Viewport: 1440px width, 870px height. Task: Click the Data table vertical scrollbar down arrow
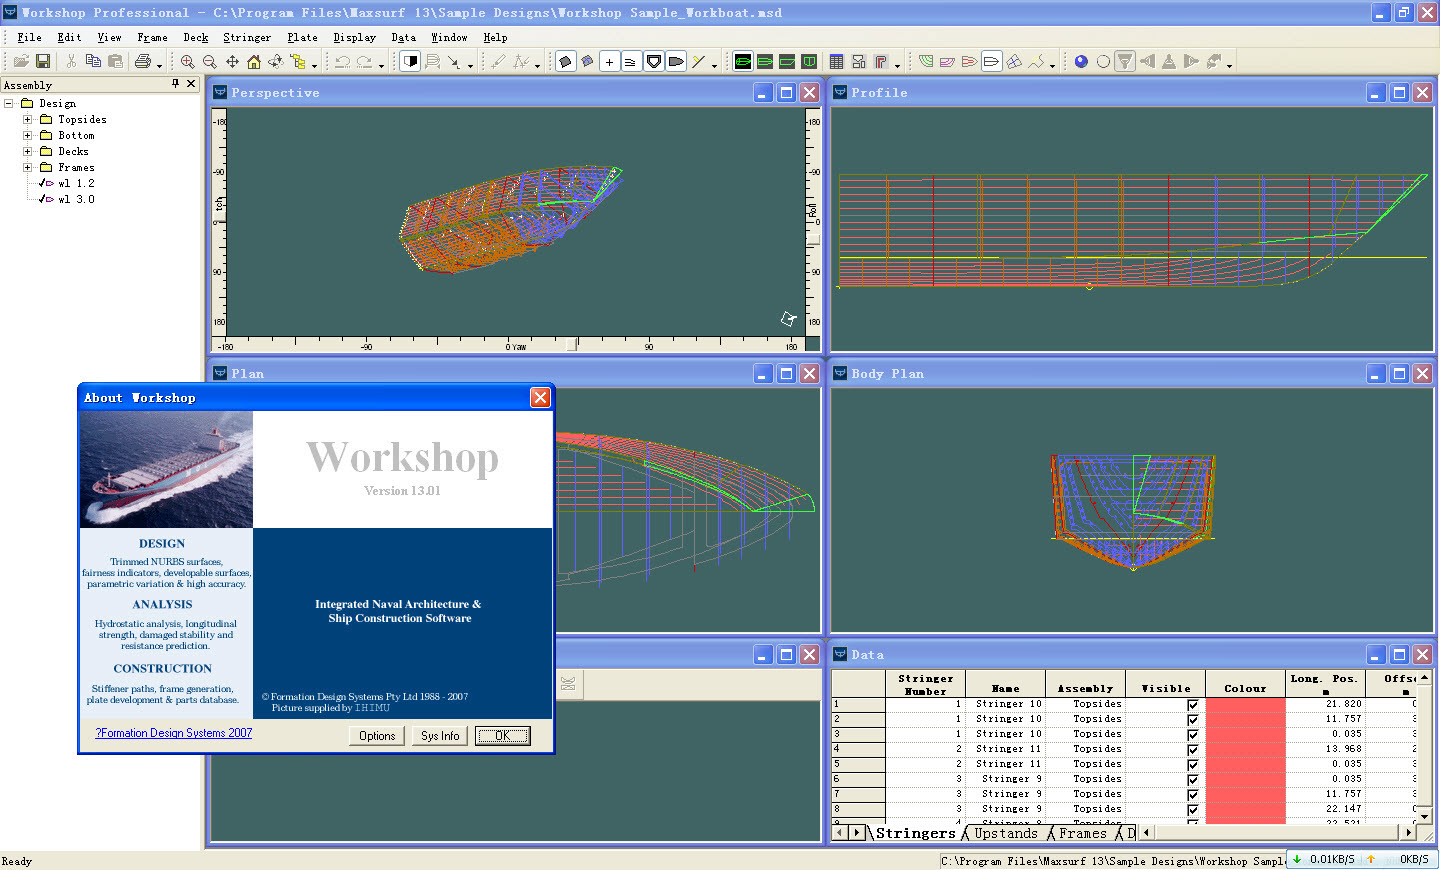tap(1425, 816)
